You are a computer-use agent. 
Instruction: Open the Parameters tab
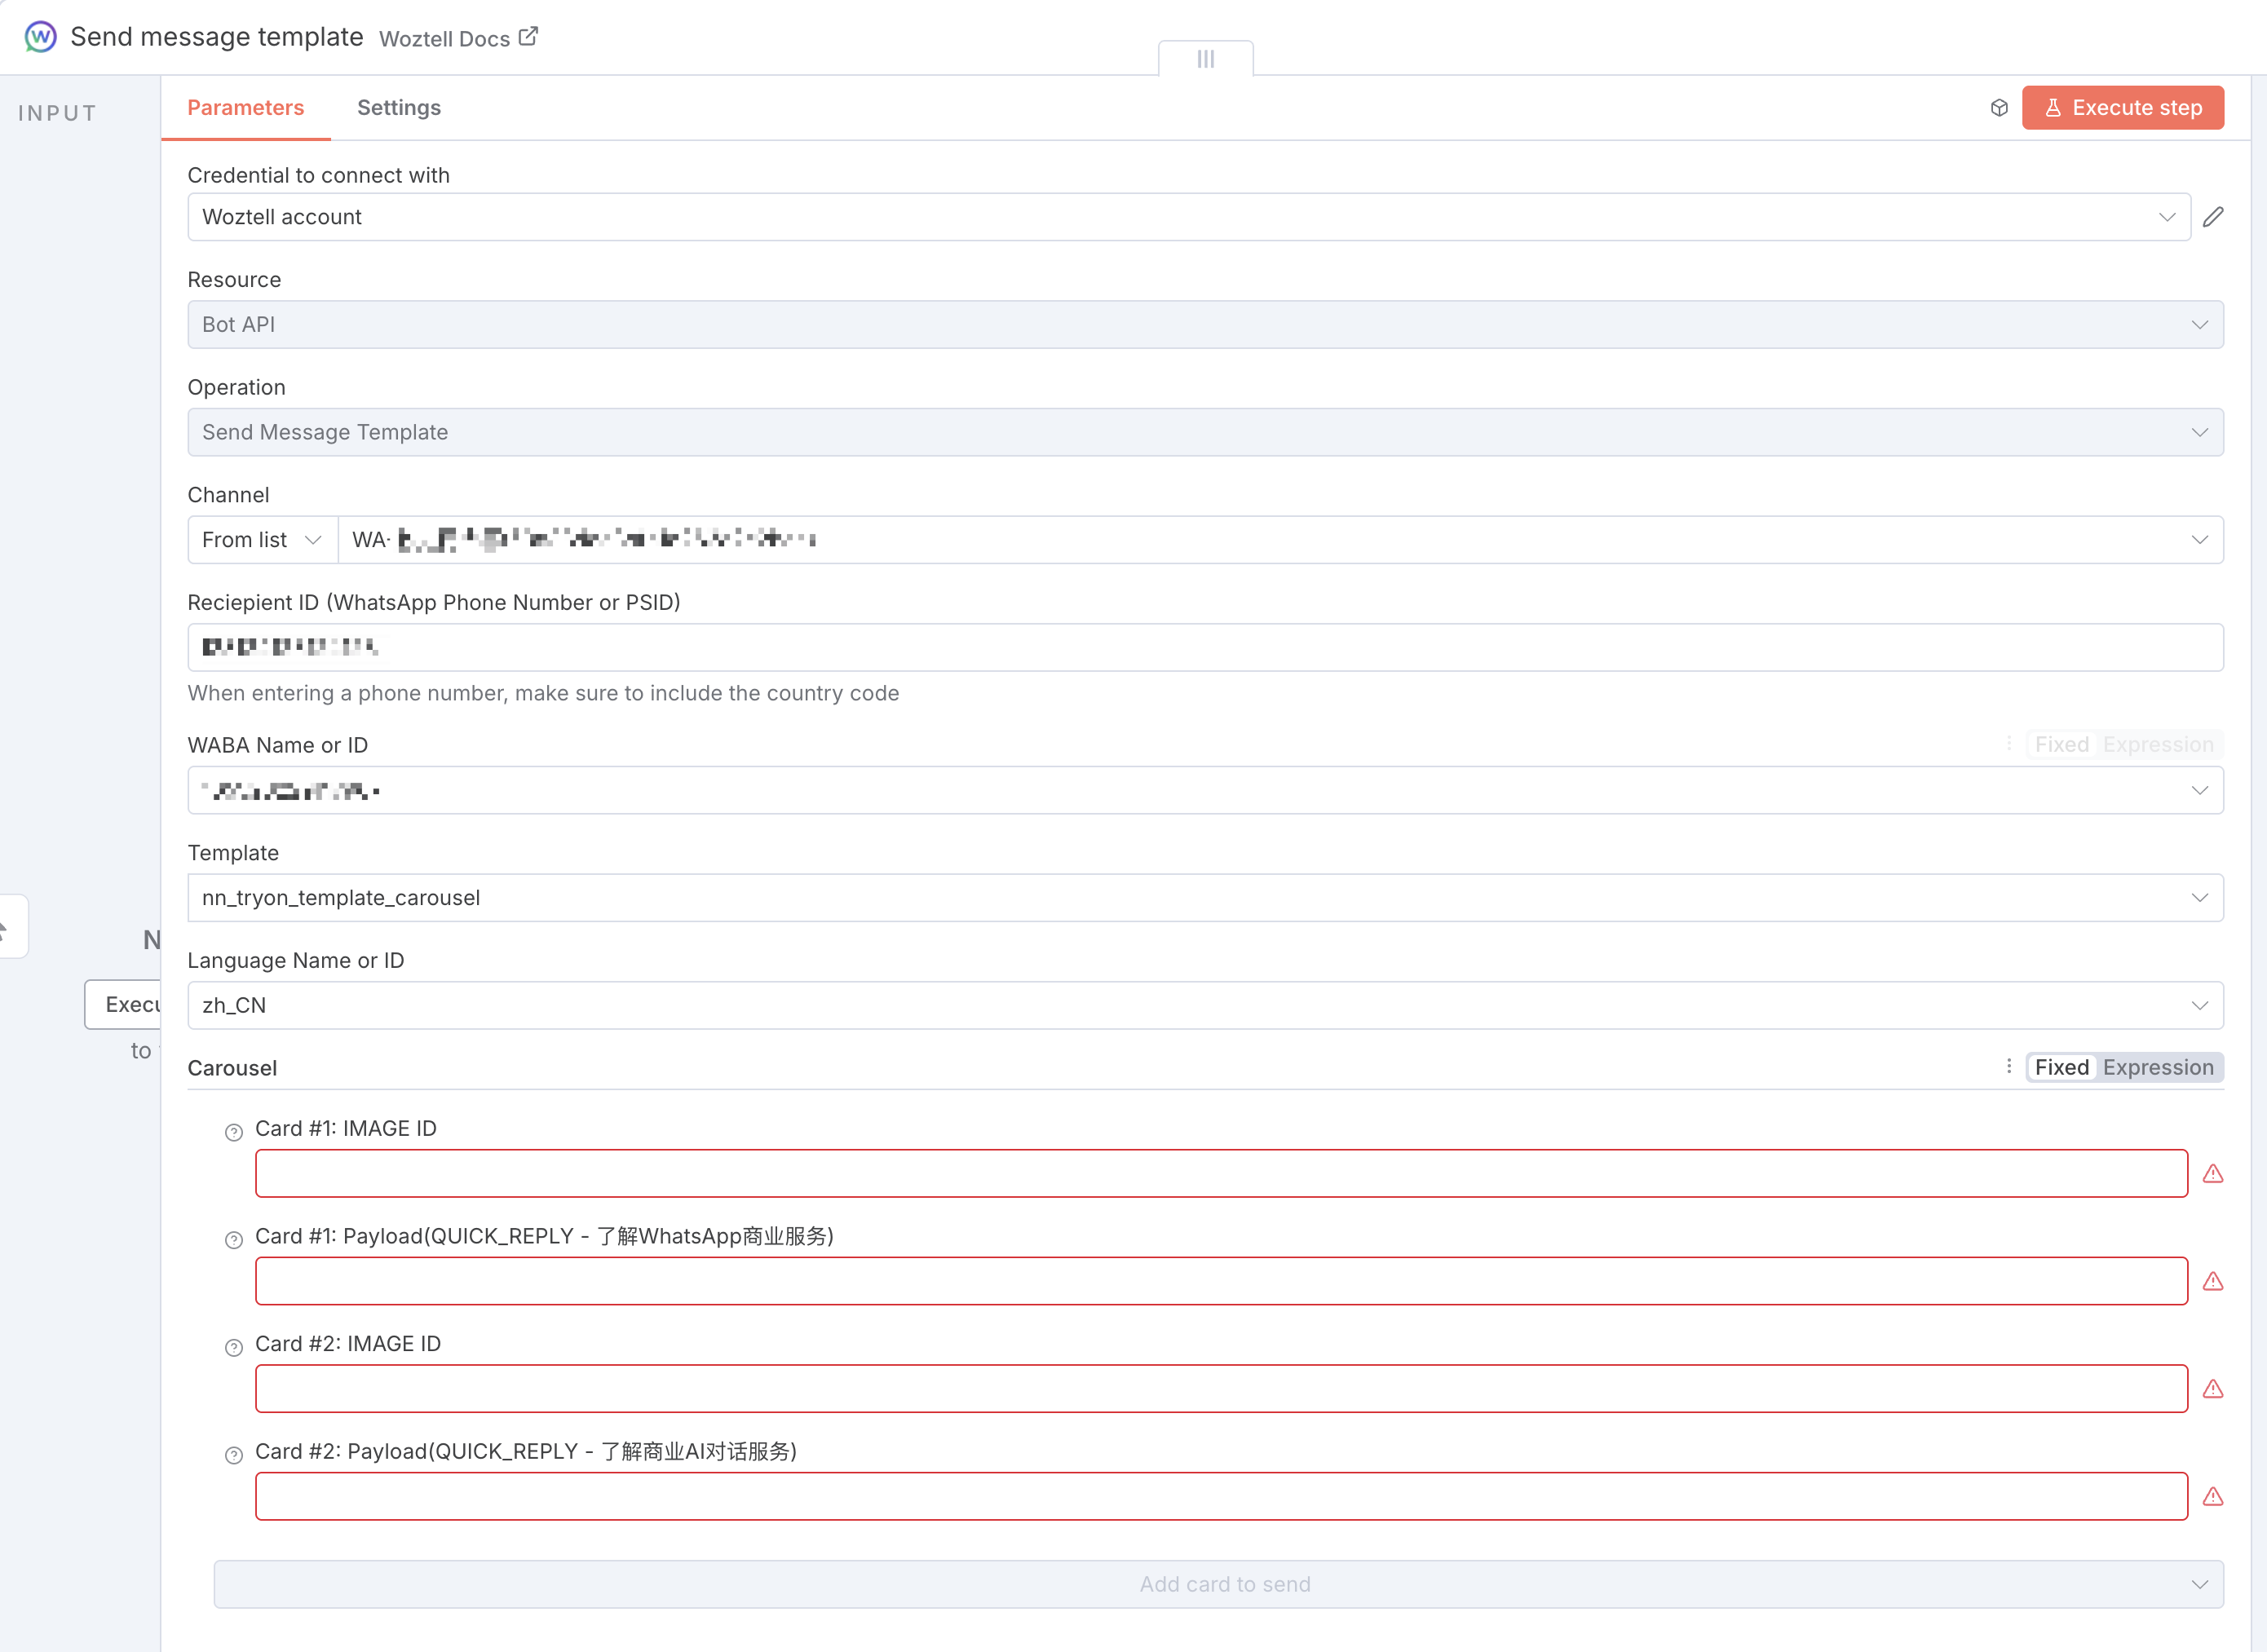245,108
